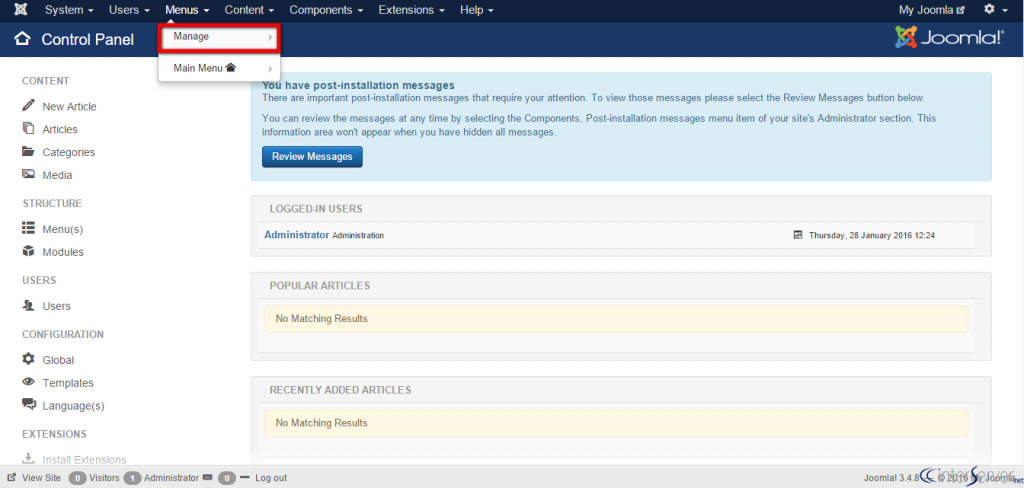Click the settings gear icon in top bar
The height and width of the screenshot is (488, 1024).
coord(989,9)
